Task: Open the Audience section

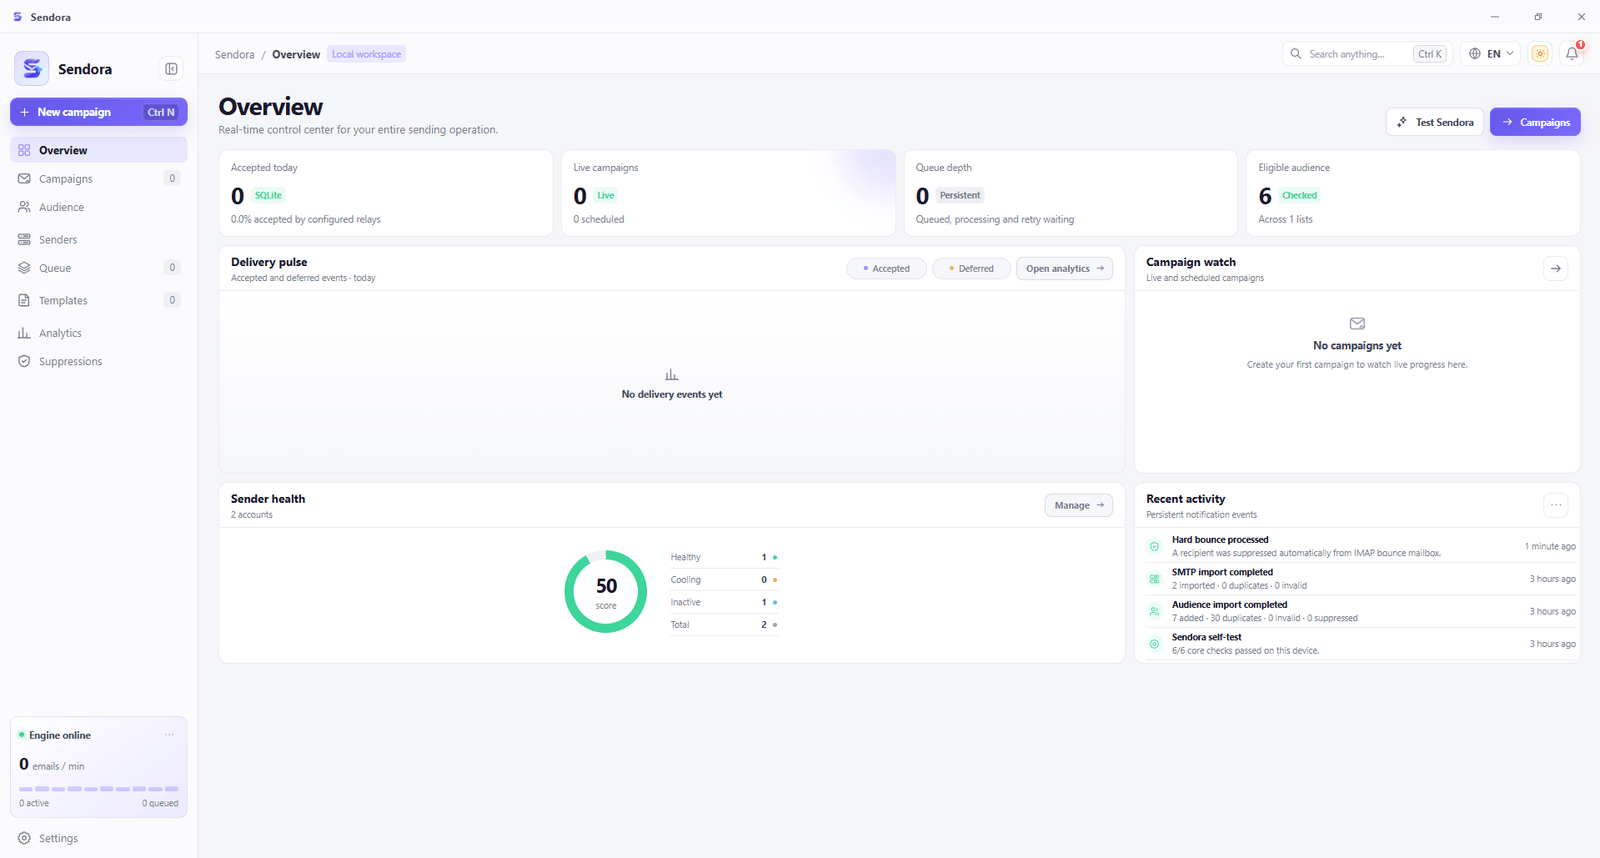Action: (99, 207)
